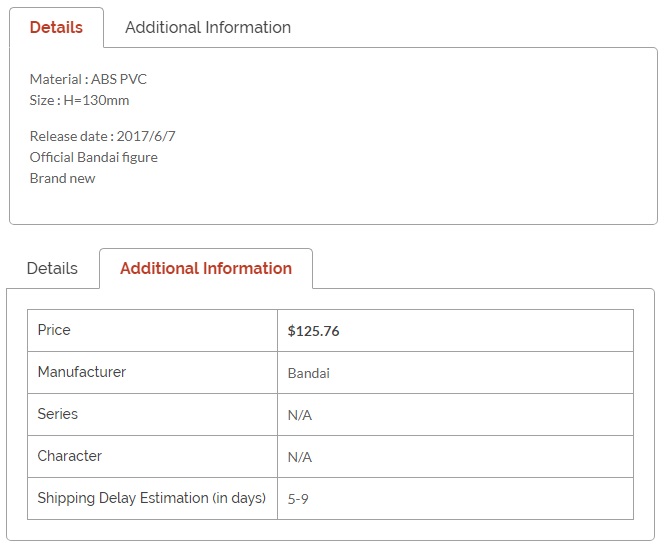Click the red Additional Information tab in lower panel
Screen dimensions: 668x556
[x=206, y=268]
